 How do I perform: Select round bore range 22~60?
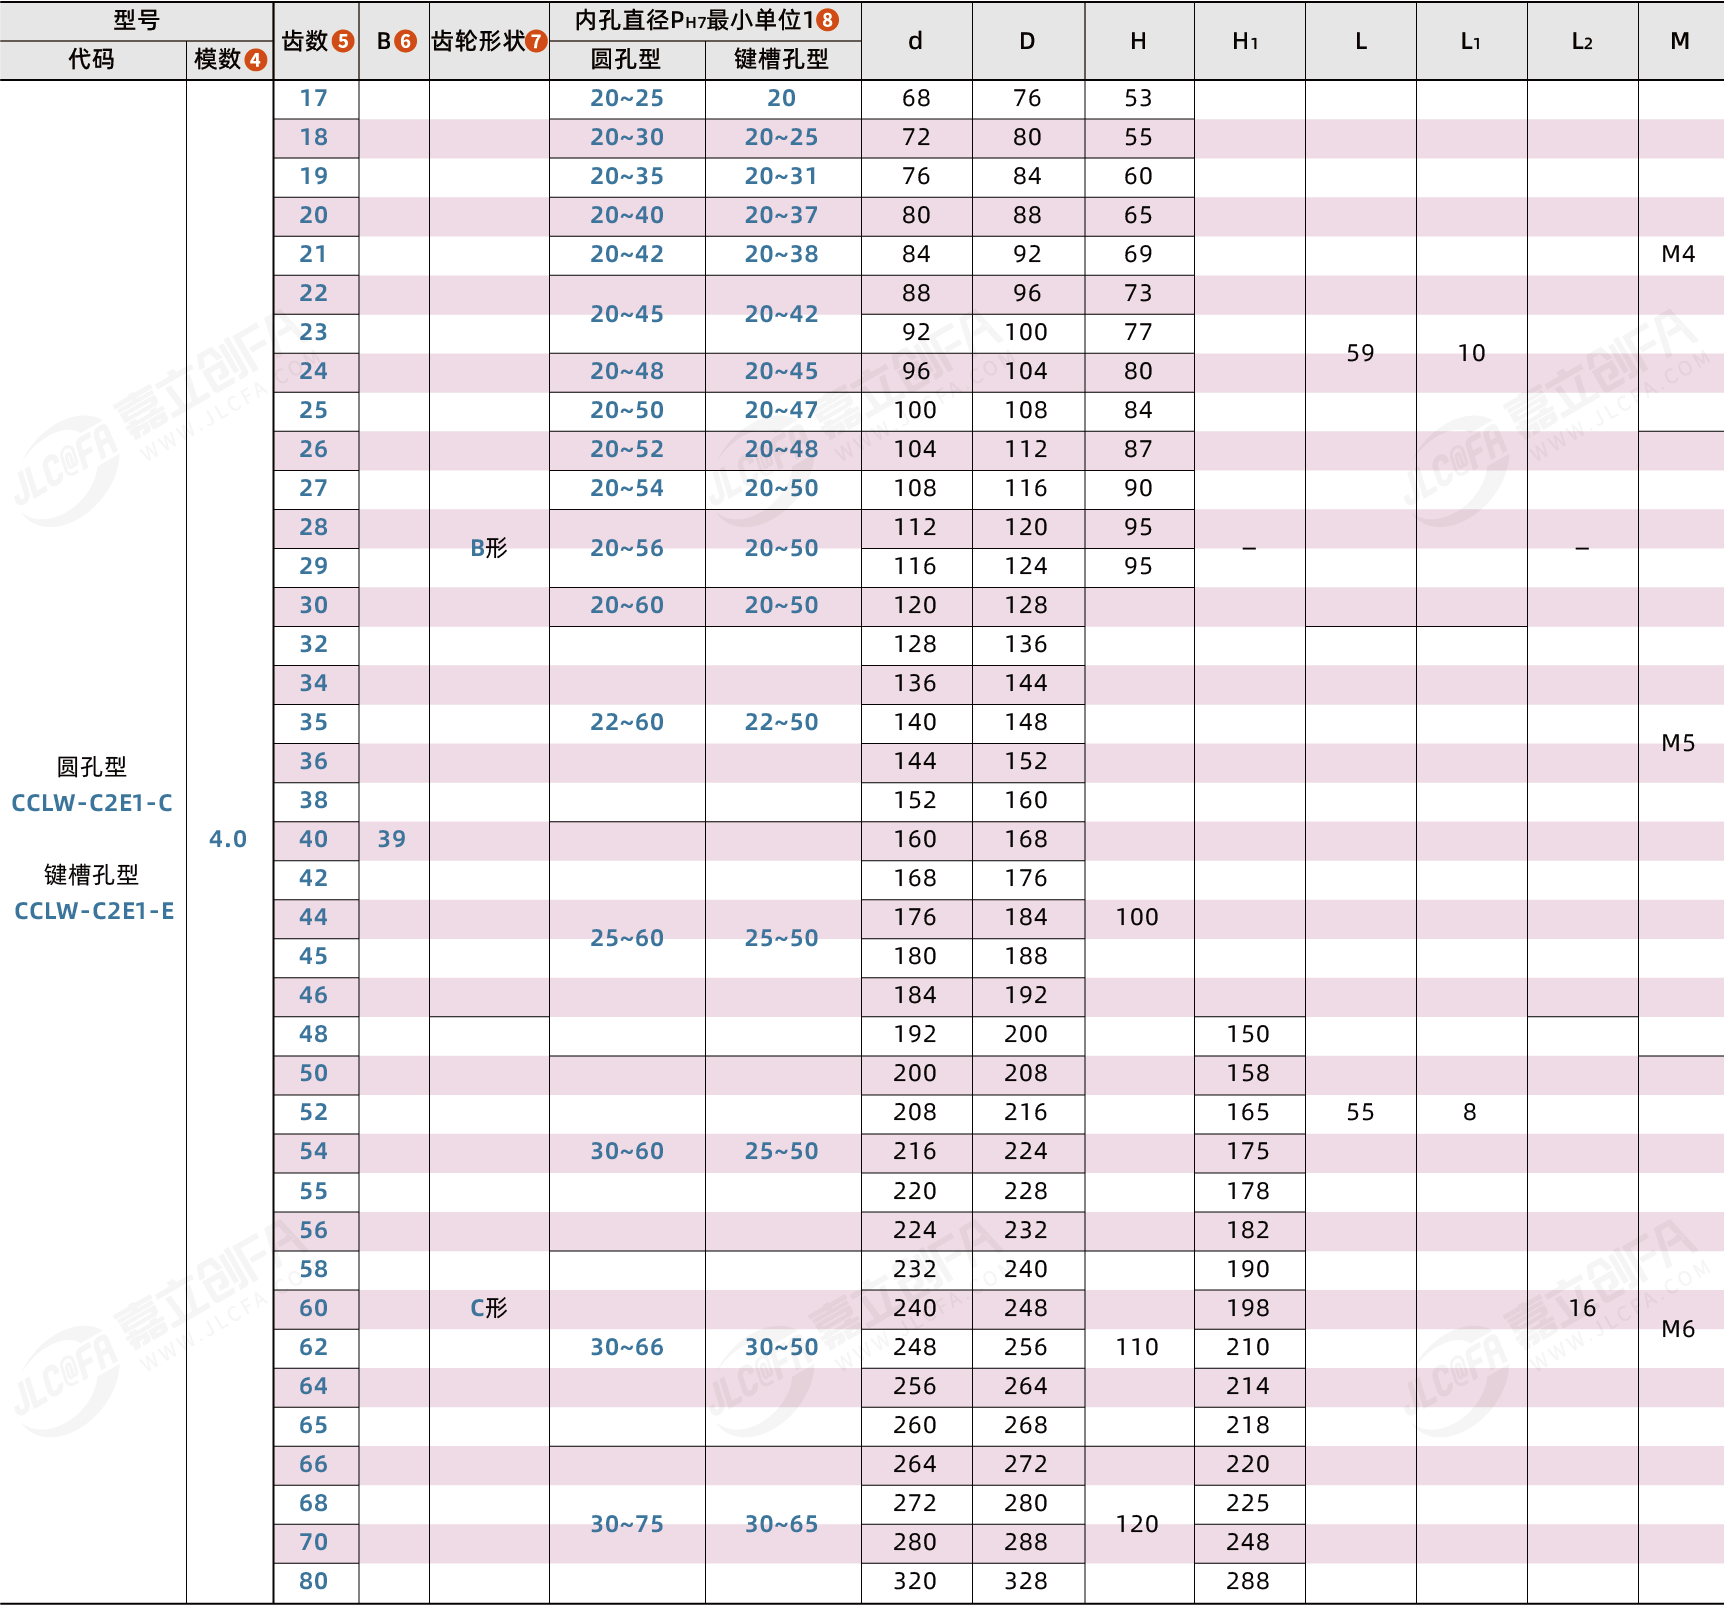(x=627, y=722)
